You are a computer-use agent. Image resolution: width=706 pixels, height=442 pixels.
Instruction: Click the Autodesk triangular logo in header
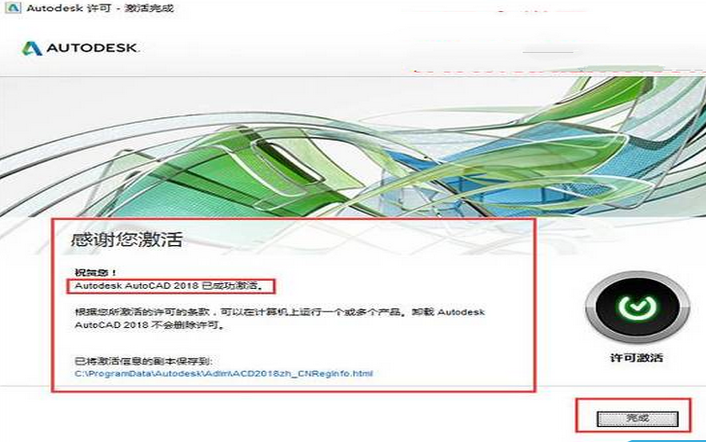click(x=29, y=48)
